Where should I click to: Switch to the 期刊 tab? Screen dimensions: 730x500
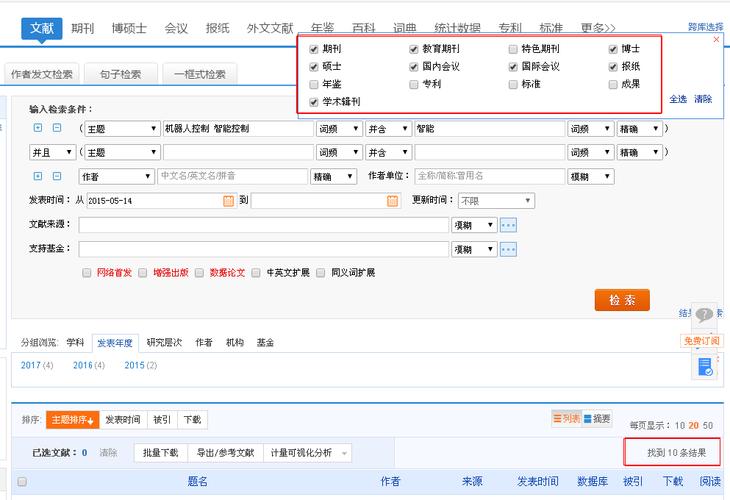coord(82,28)
